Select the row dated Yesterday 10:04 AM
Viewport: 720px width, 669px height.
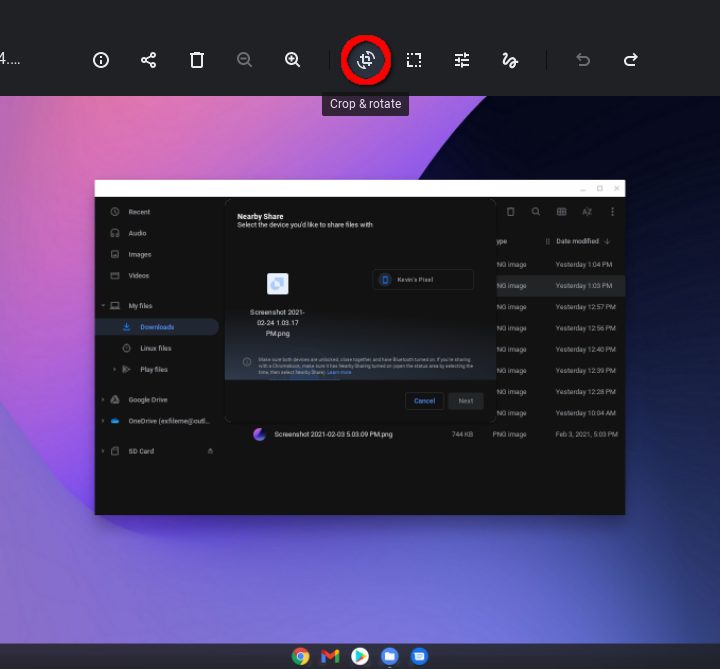(560, 413)
